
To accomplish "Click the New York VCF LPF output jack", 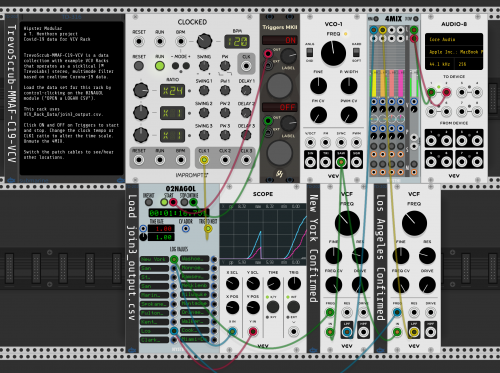I will 347,332.
